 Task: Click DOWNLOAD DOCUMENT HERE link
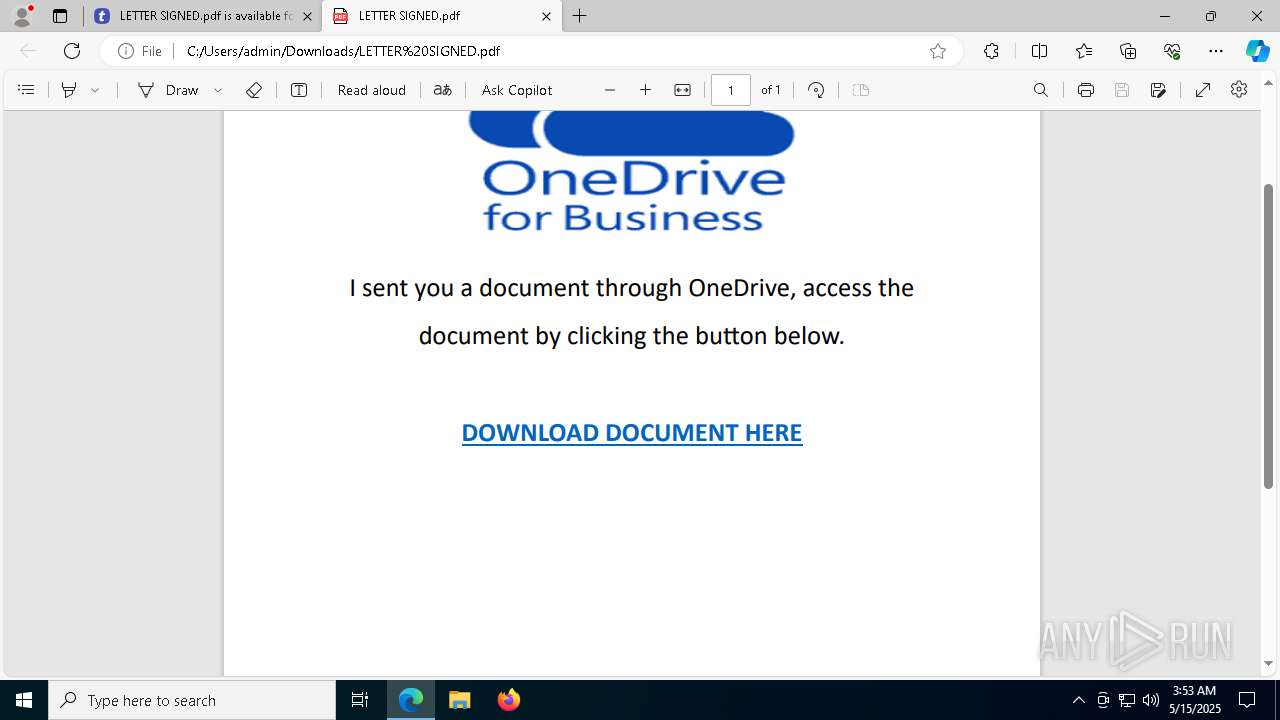tap(632, 433)
